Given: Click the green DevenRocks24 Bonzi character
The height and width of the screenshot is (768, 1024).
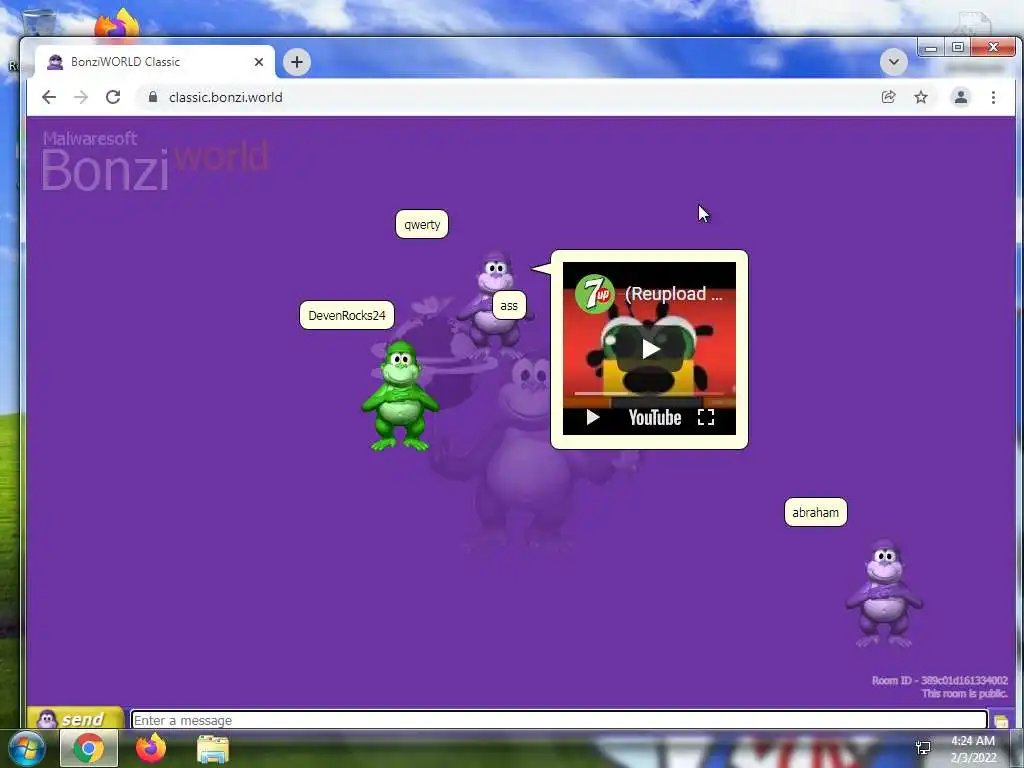Looking at the screenshot, I should (x=400, y=396).
